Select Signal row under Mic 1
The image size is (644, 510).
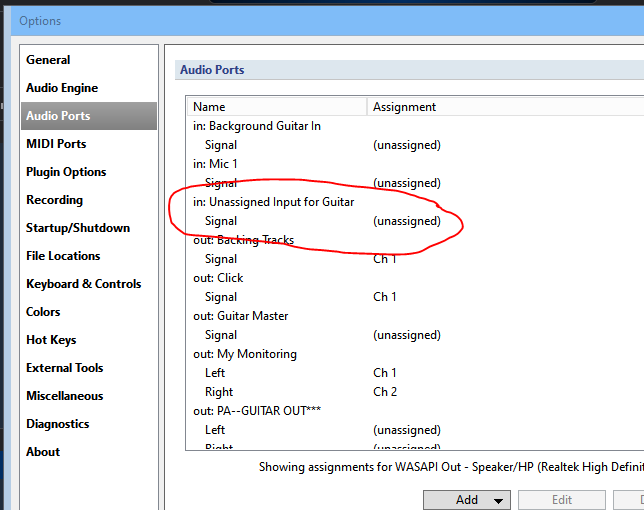click(416, 183)
